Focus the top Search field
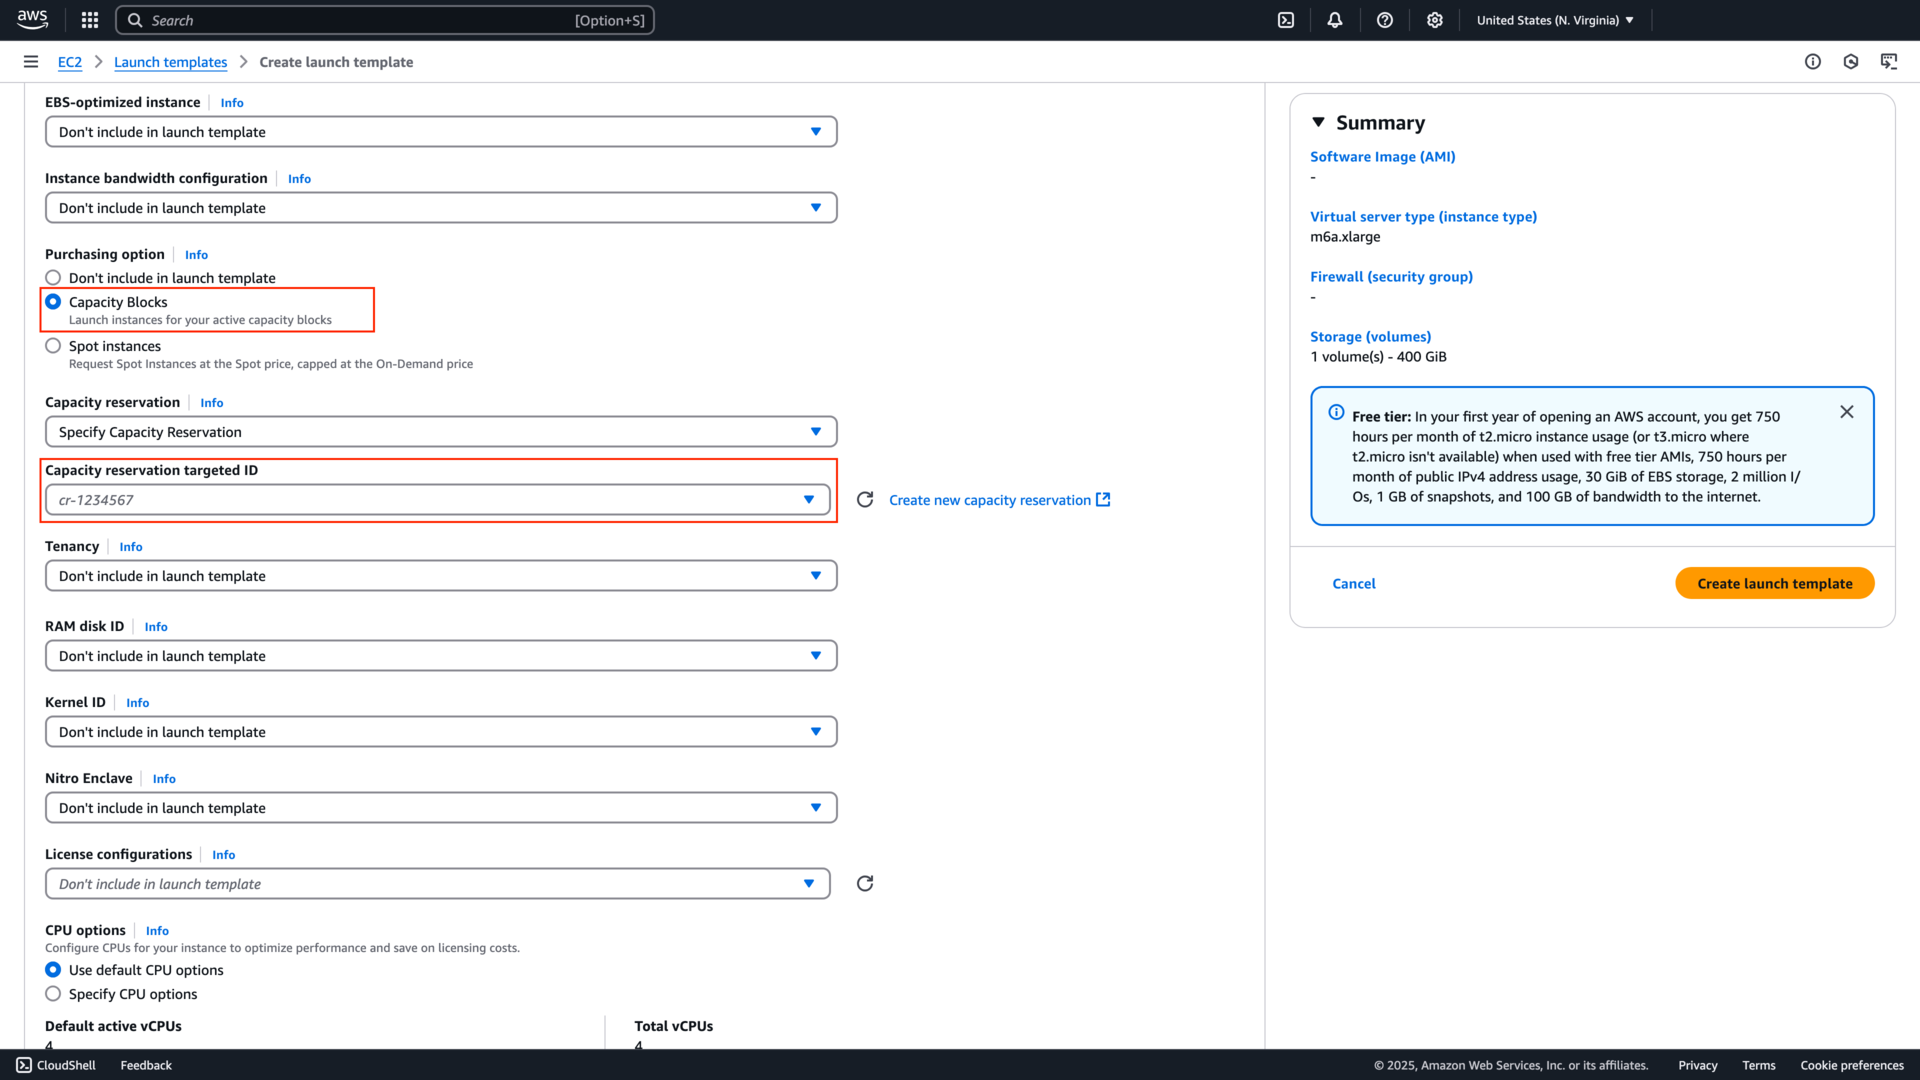 point(385,20)
